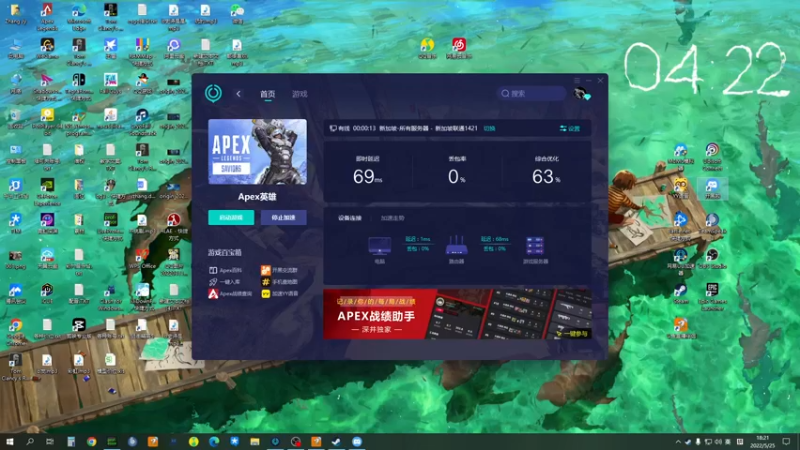Open the WeChat desktop shortcut
The height and width of the screenshot is (450, 800).
pos(237,14)
